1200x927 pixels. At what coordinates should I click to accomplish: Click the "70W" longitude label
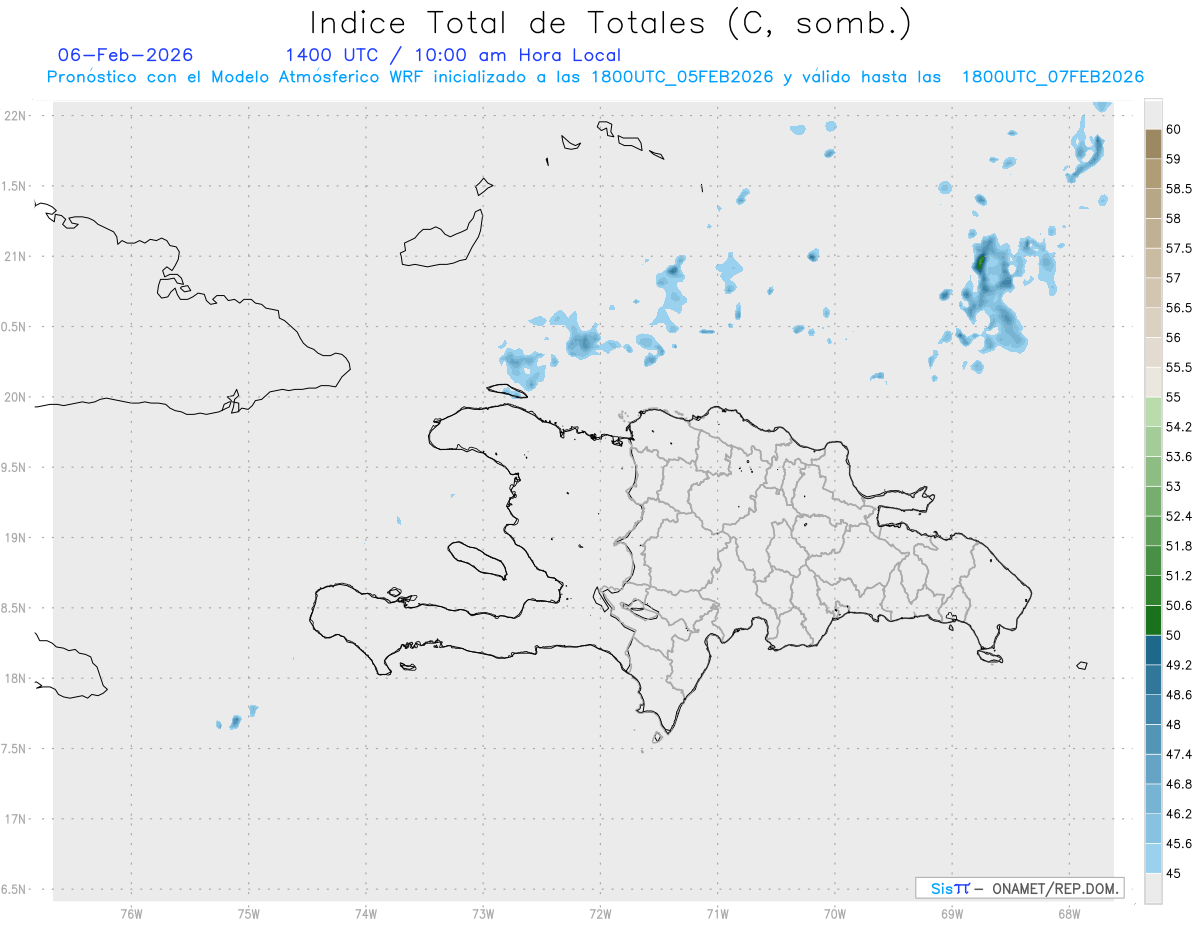835,913
